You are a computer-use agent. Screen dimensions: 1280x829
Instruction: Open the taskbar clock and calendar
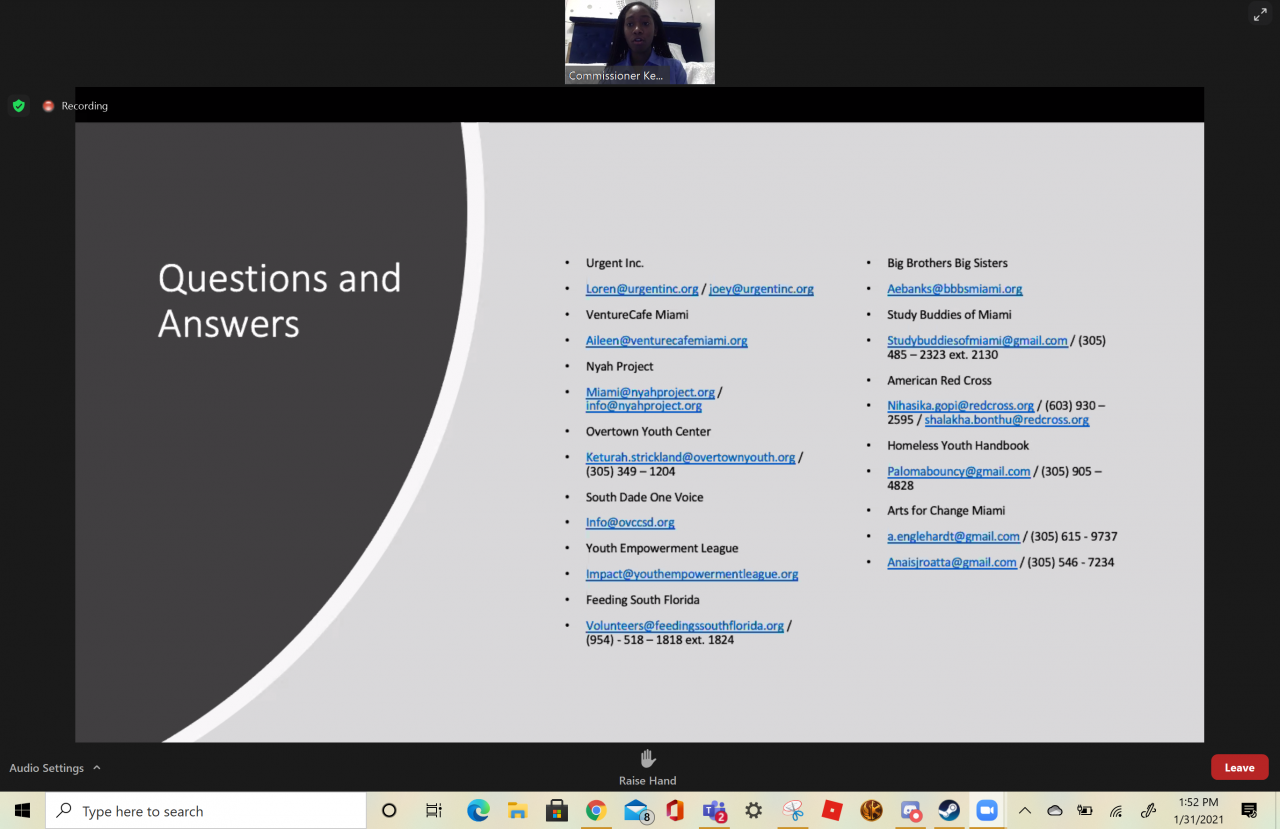1198,810
